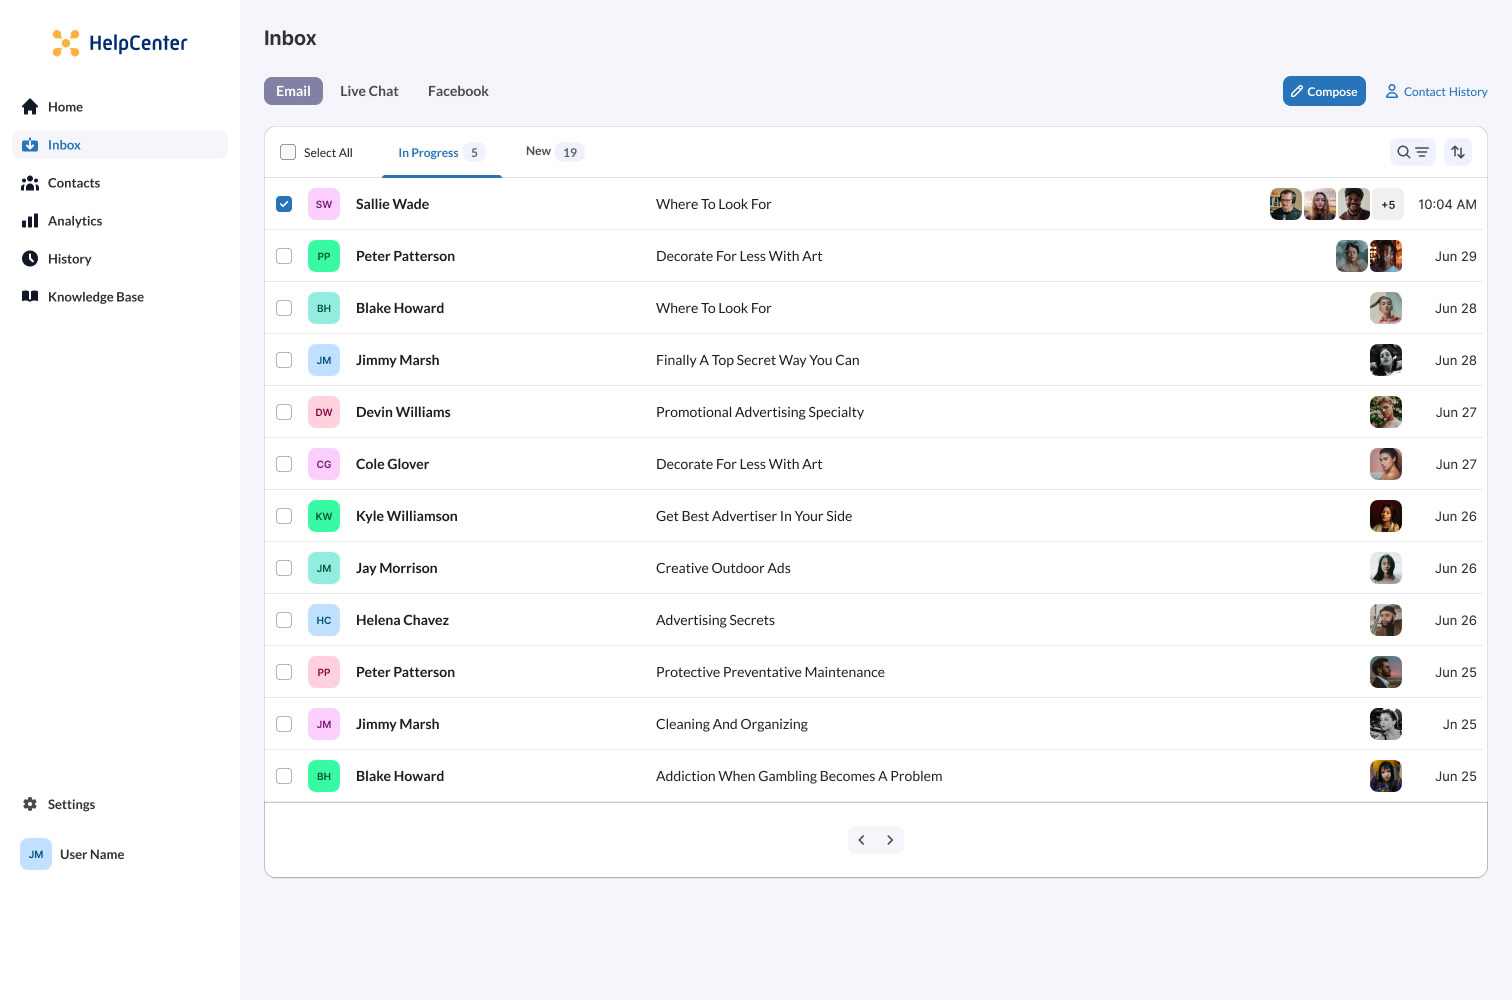Click HC avatar of Helena Chavez

coord(324,620)
